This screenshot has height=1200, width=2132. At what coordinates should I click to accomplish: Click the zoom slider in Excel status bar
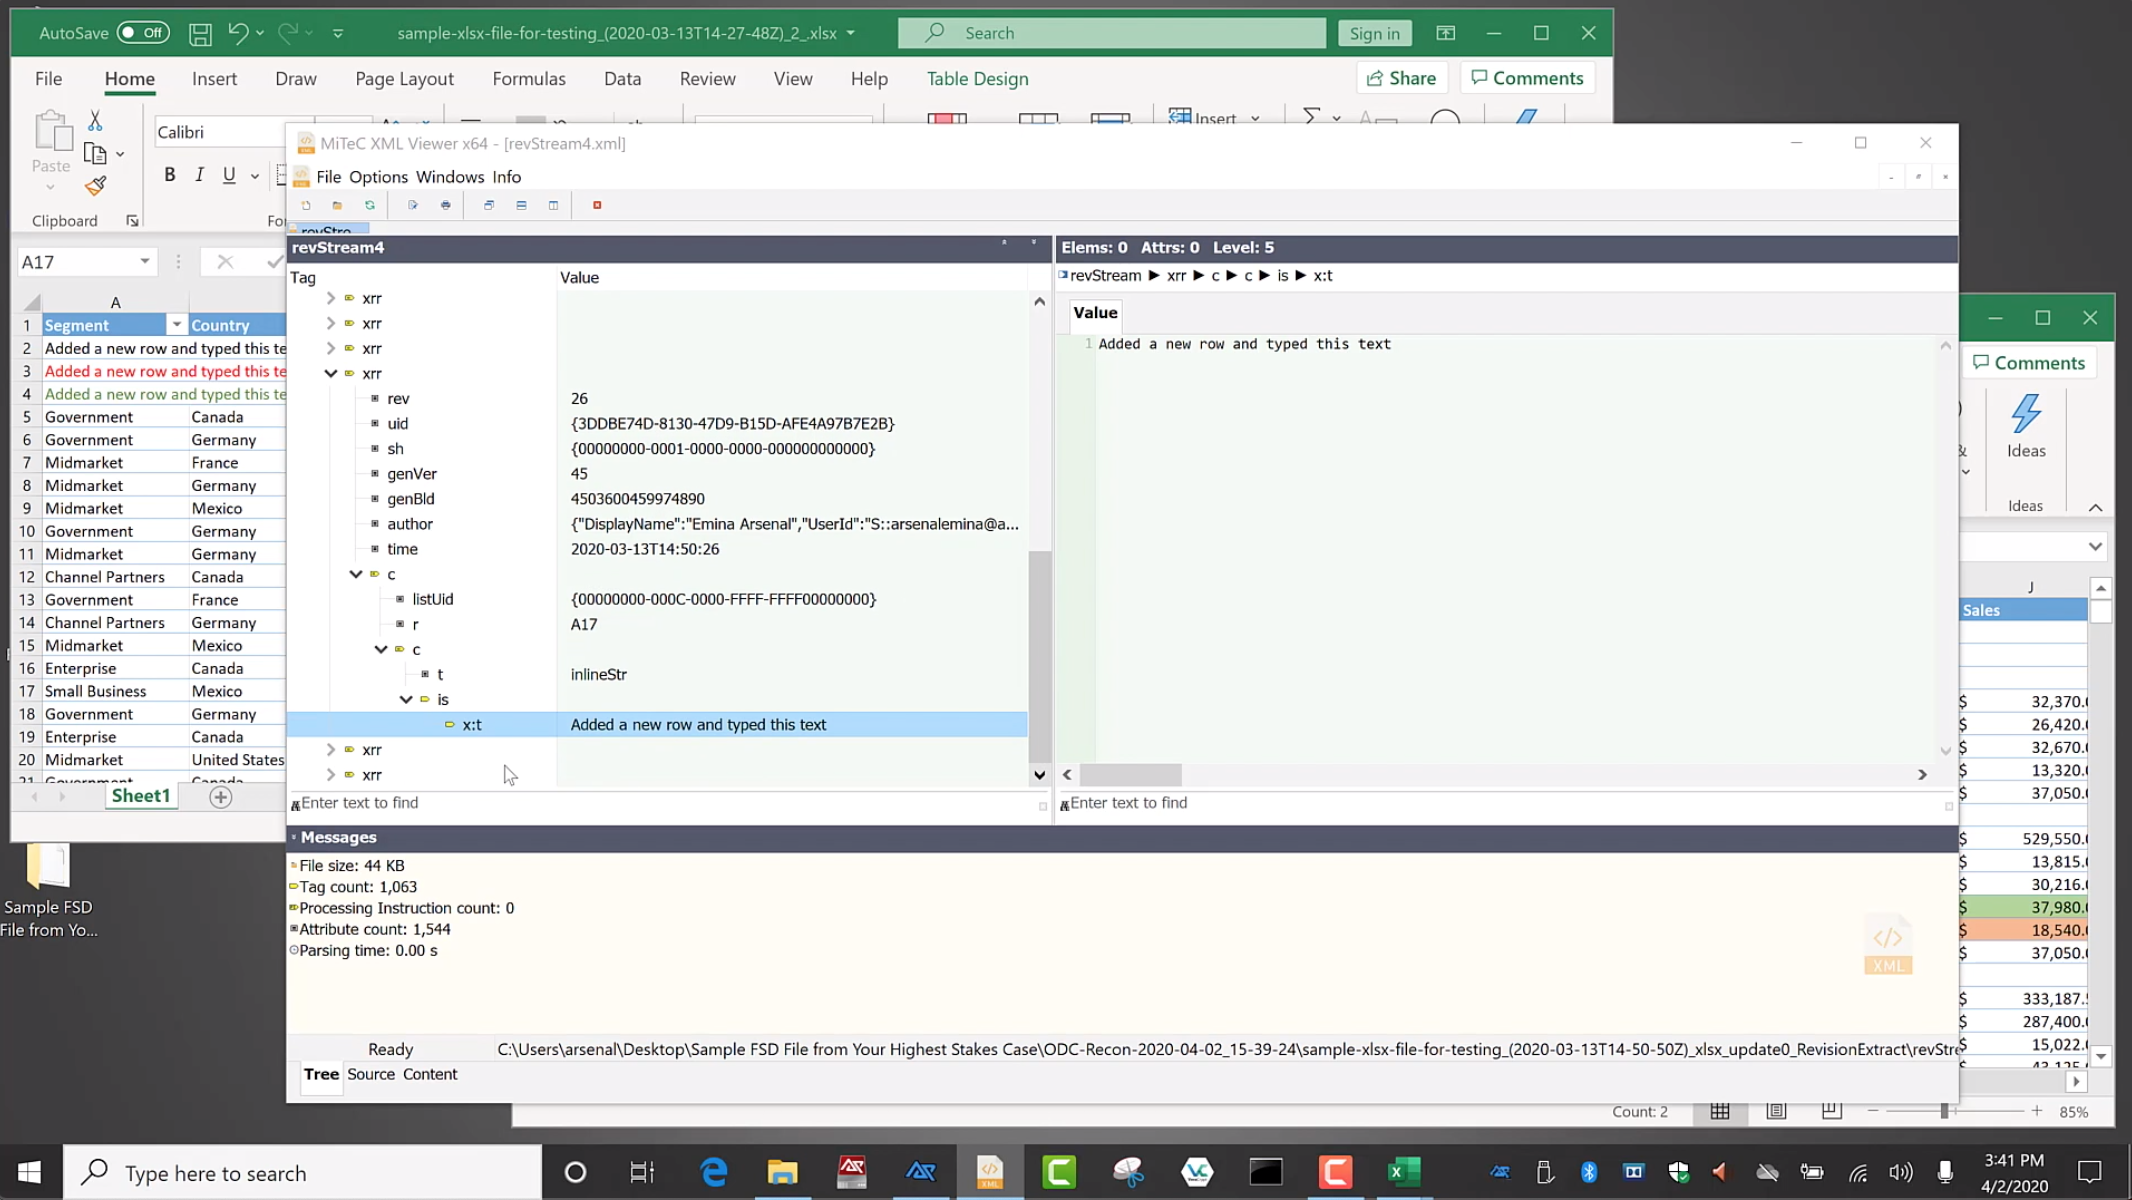pos(1944,1111)
